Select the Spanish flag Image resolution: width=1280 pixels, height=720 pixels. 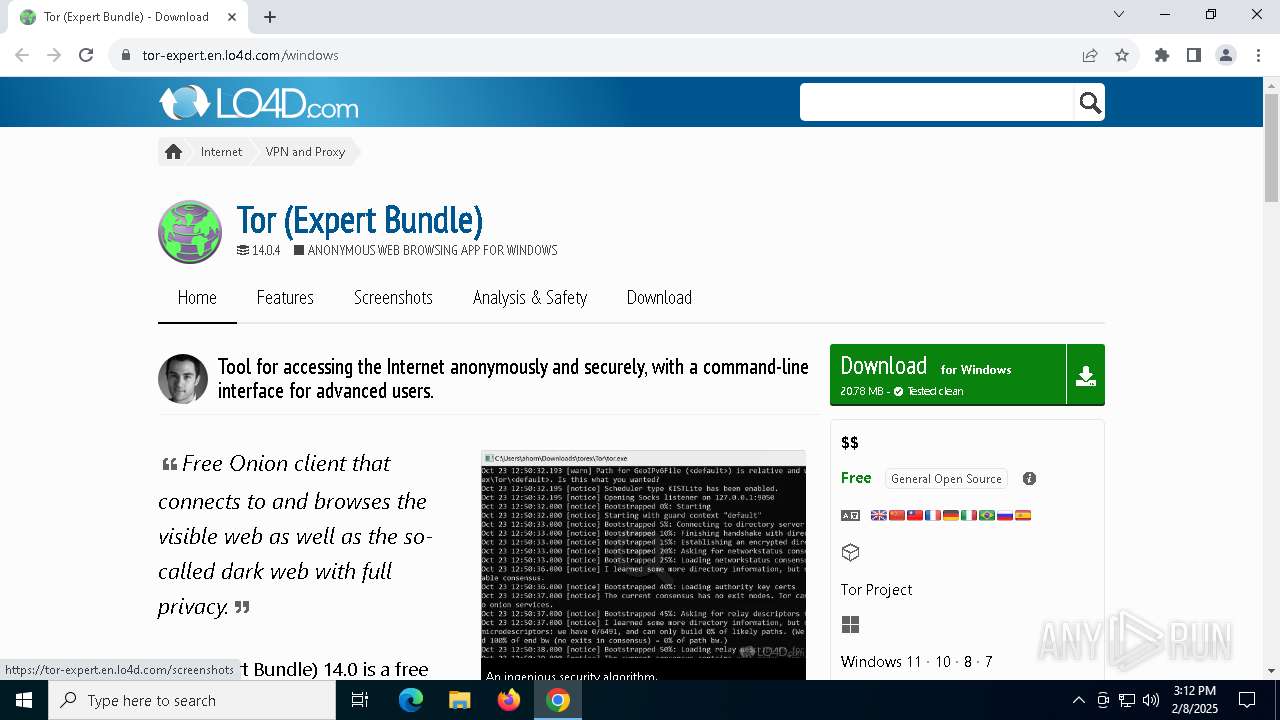(x=1023, y=515)
